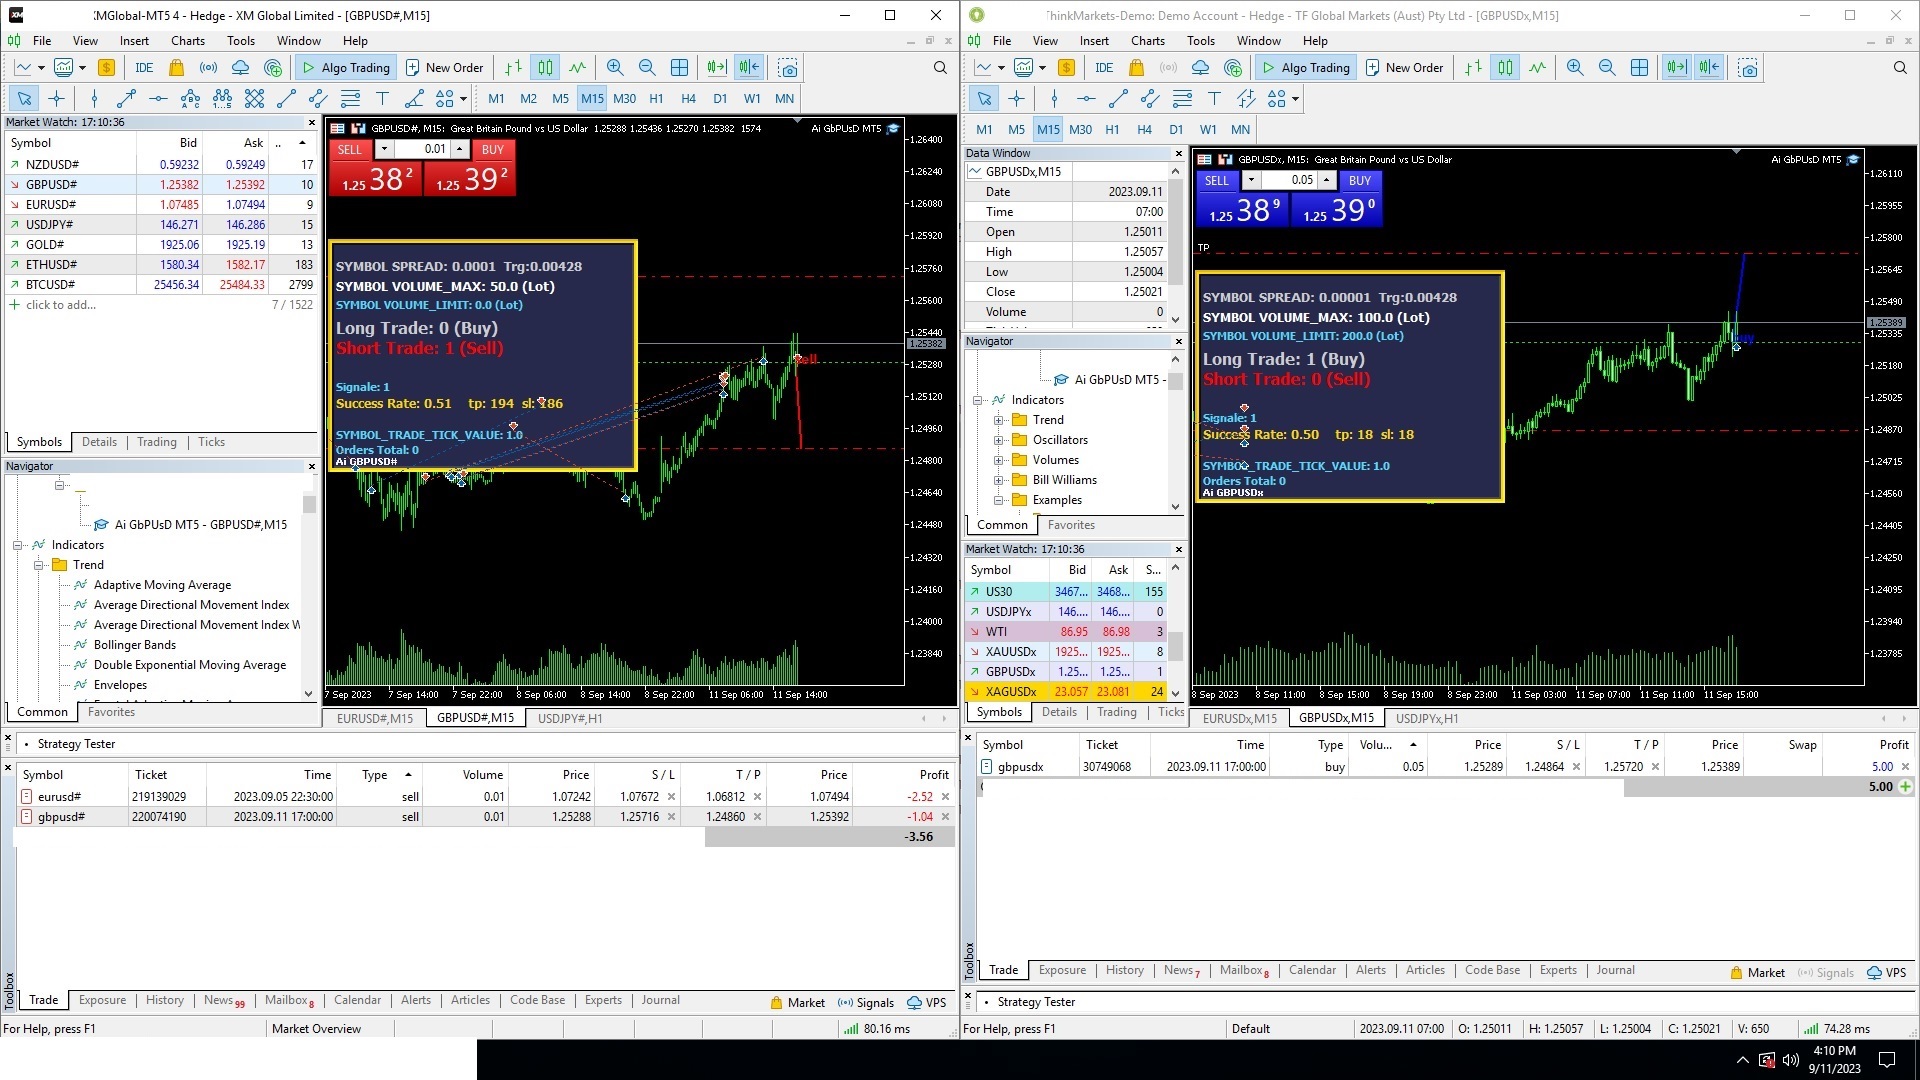1920x1080 pixels.
Task: Click the volume field showing 0.05
Action: click(1289, 180)
